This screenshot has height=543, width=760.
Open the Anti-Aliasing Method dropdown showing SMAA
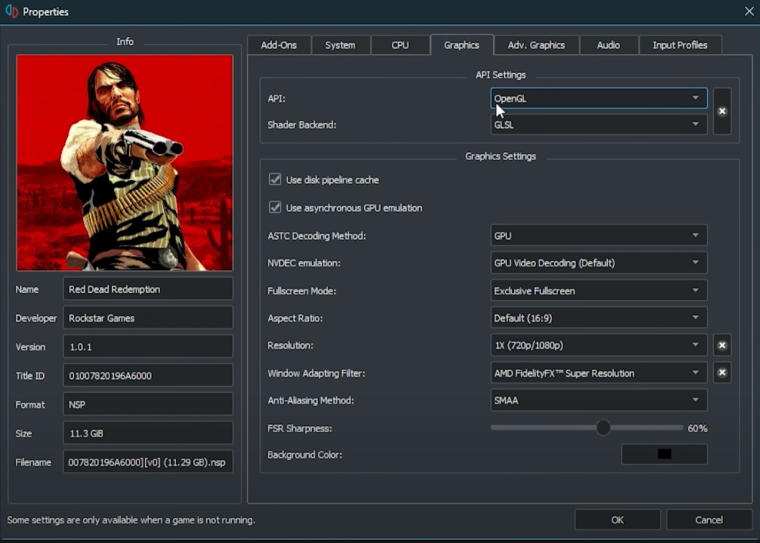click(599, 400)
